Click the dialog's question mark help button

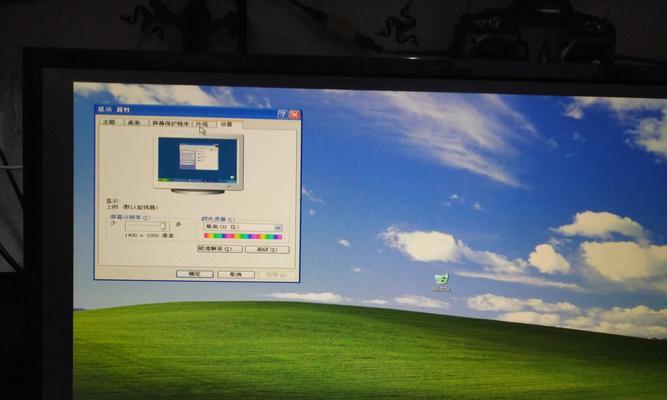click(x=282, y=114)
